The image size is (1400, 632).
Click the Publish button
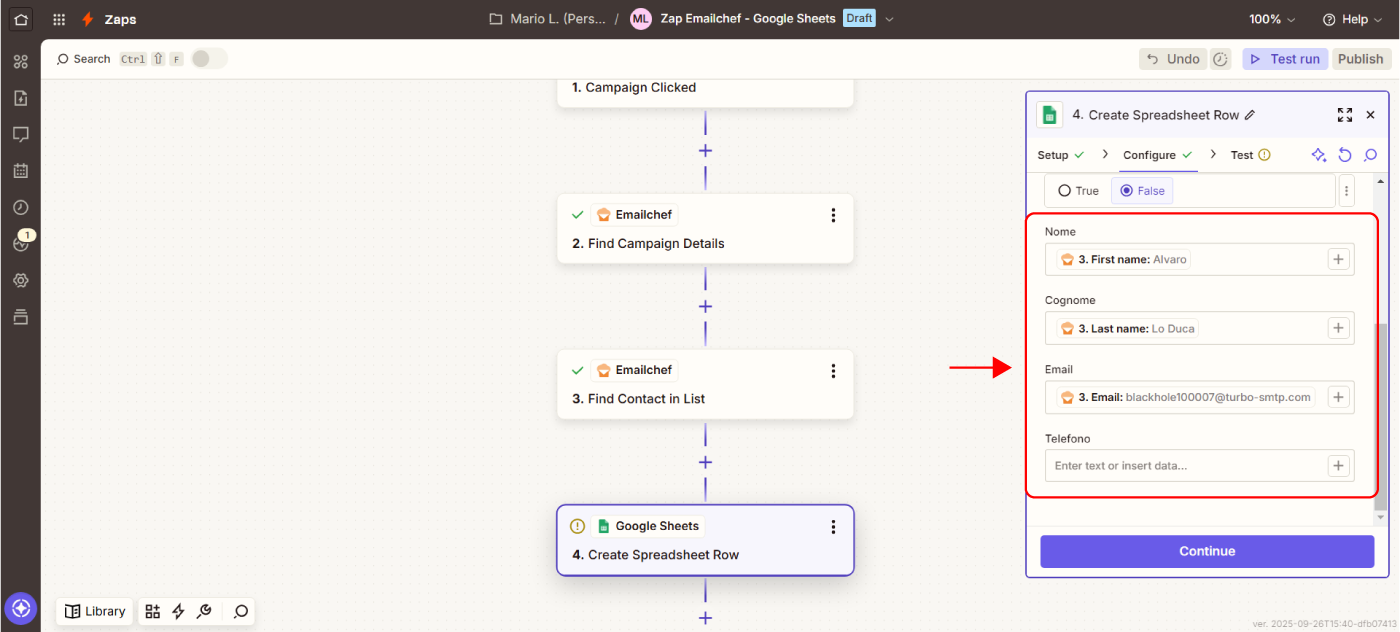[x=1360, y=59]
